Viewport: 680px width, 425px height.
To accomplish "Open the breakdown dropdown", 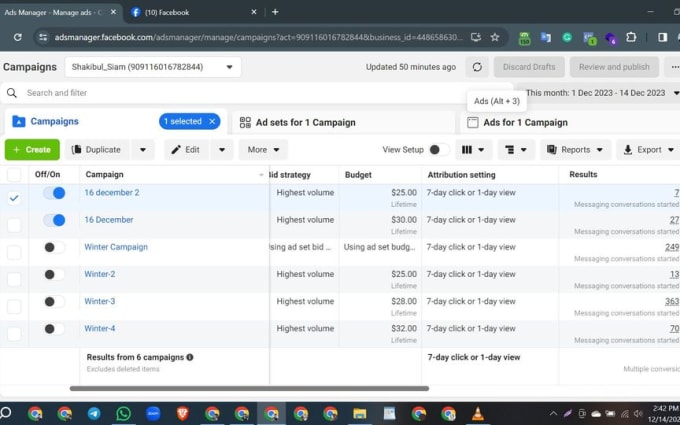I will pyautogui.click(x=516, y=150).
